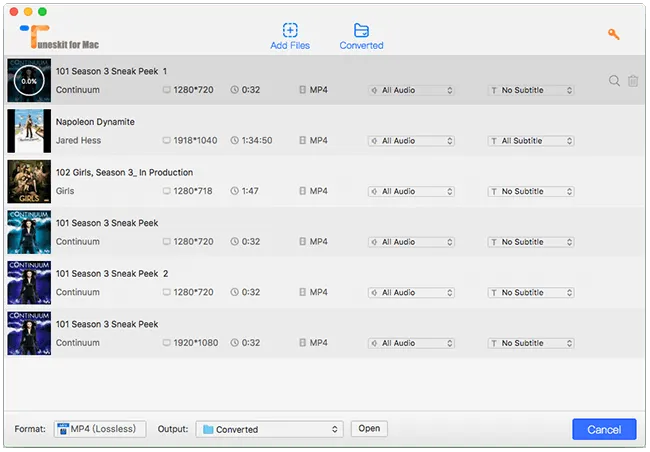Viewport: 650px width, 452px height.
Task: Click the Add Files icon
Action: (x=290, y=30)
